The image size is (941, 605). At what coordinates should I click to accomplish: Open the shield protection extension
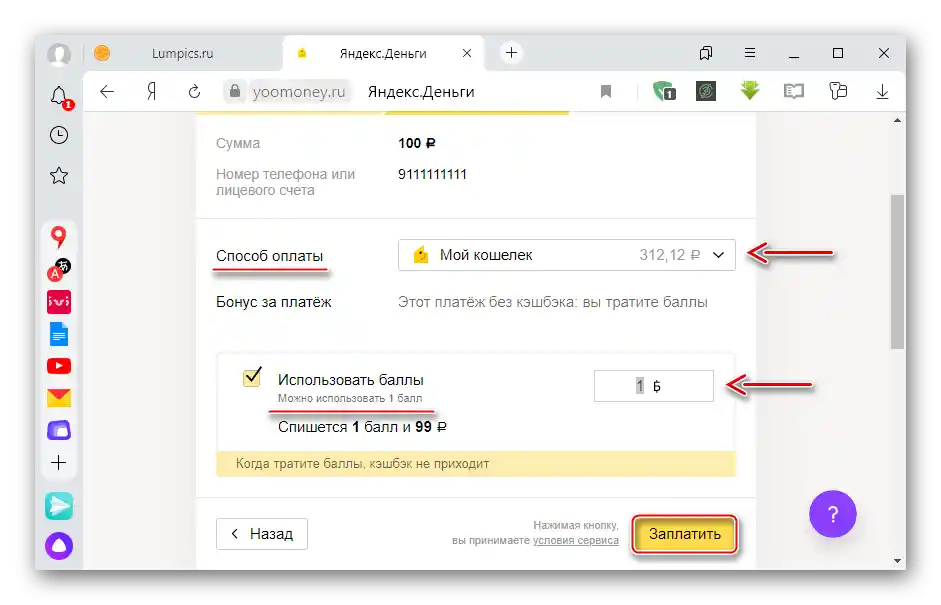664,92
